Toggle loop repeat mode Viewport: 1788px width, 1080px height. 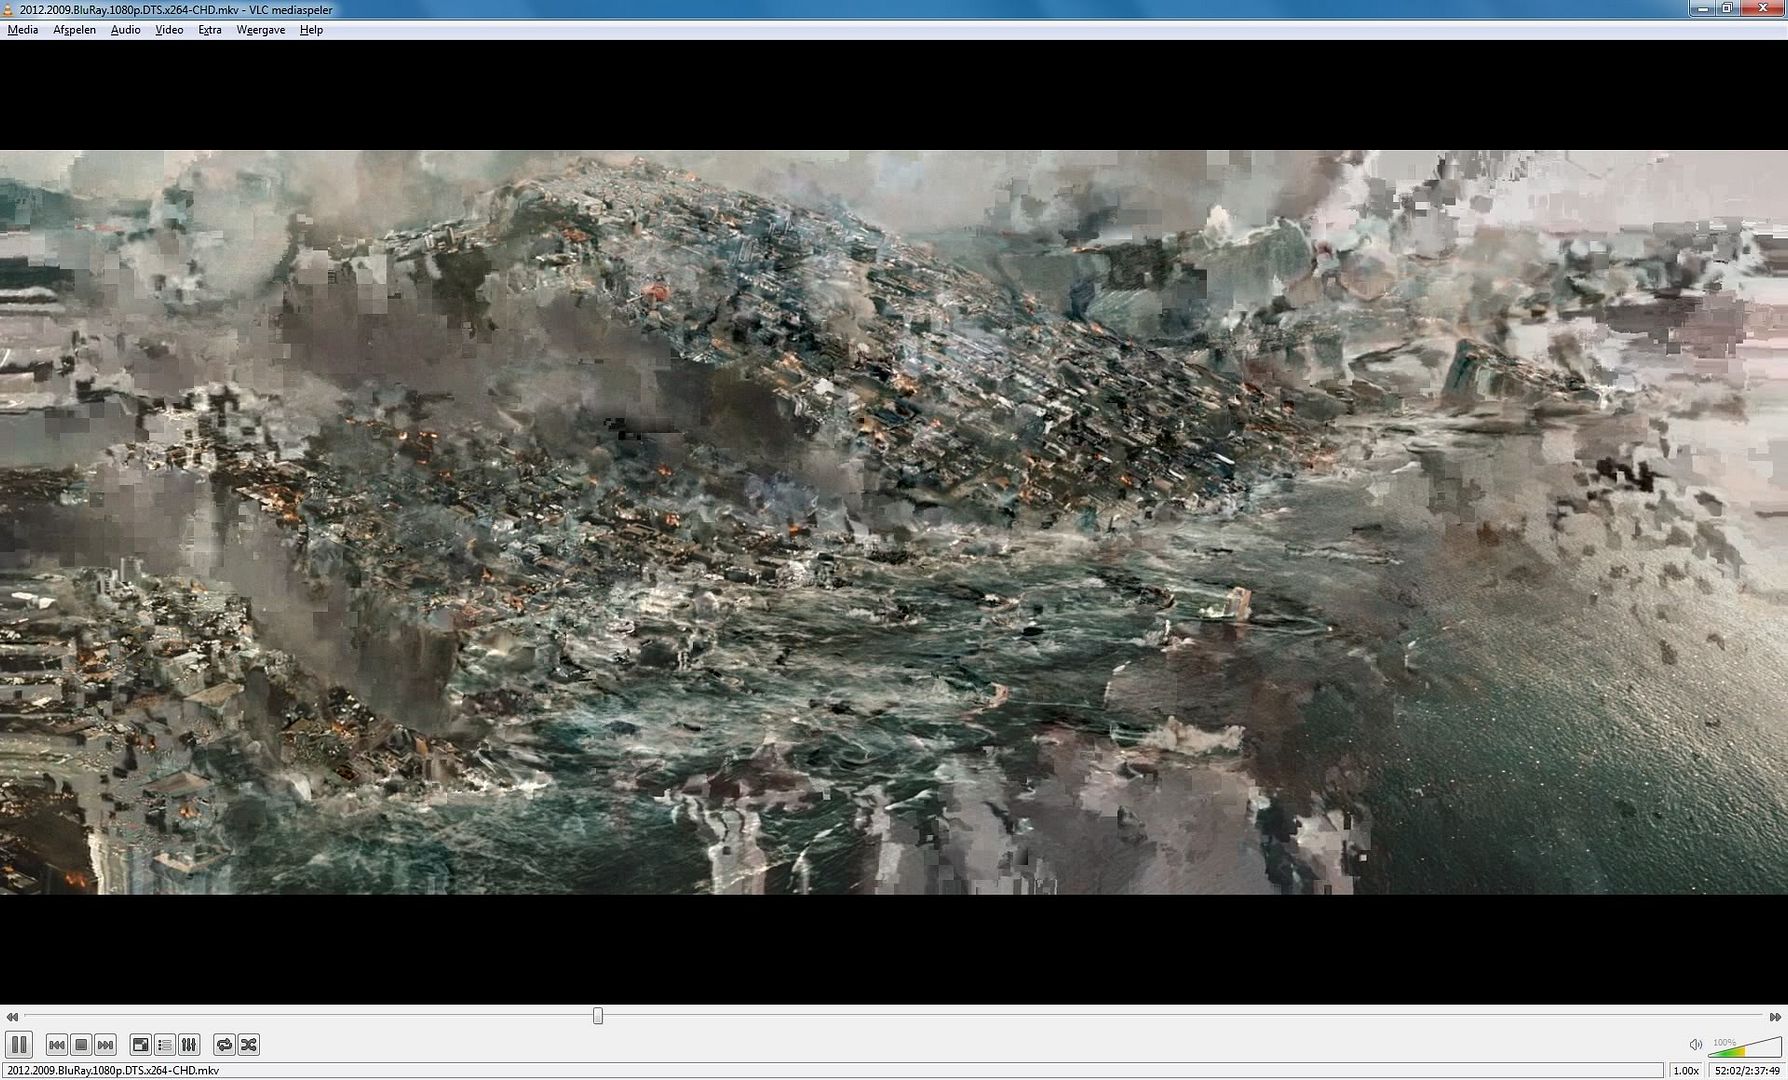coord(224,1045)
